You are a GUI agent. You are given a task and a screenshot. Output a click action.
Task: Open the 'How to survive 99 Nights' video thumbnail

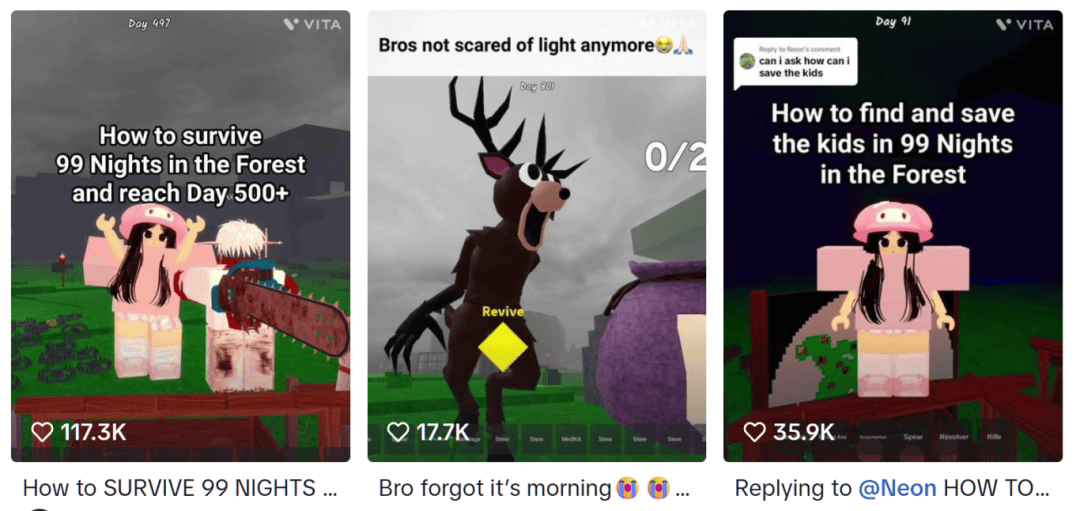[180, 236]
